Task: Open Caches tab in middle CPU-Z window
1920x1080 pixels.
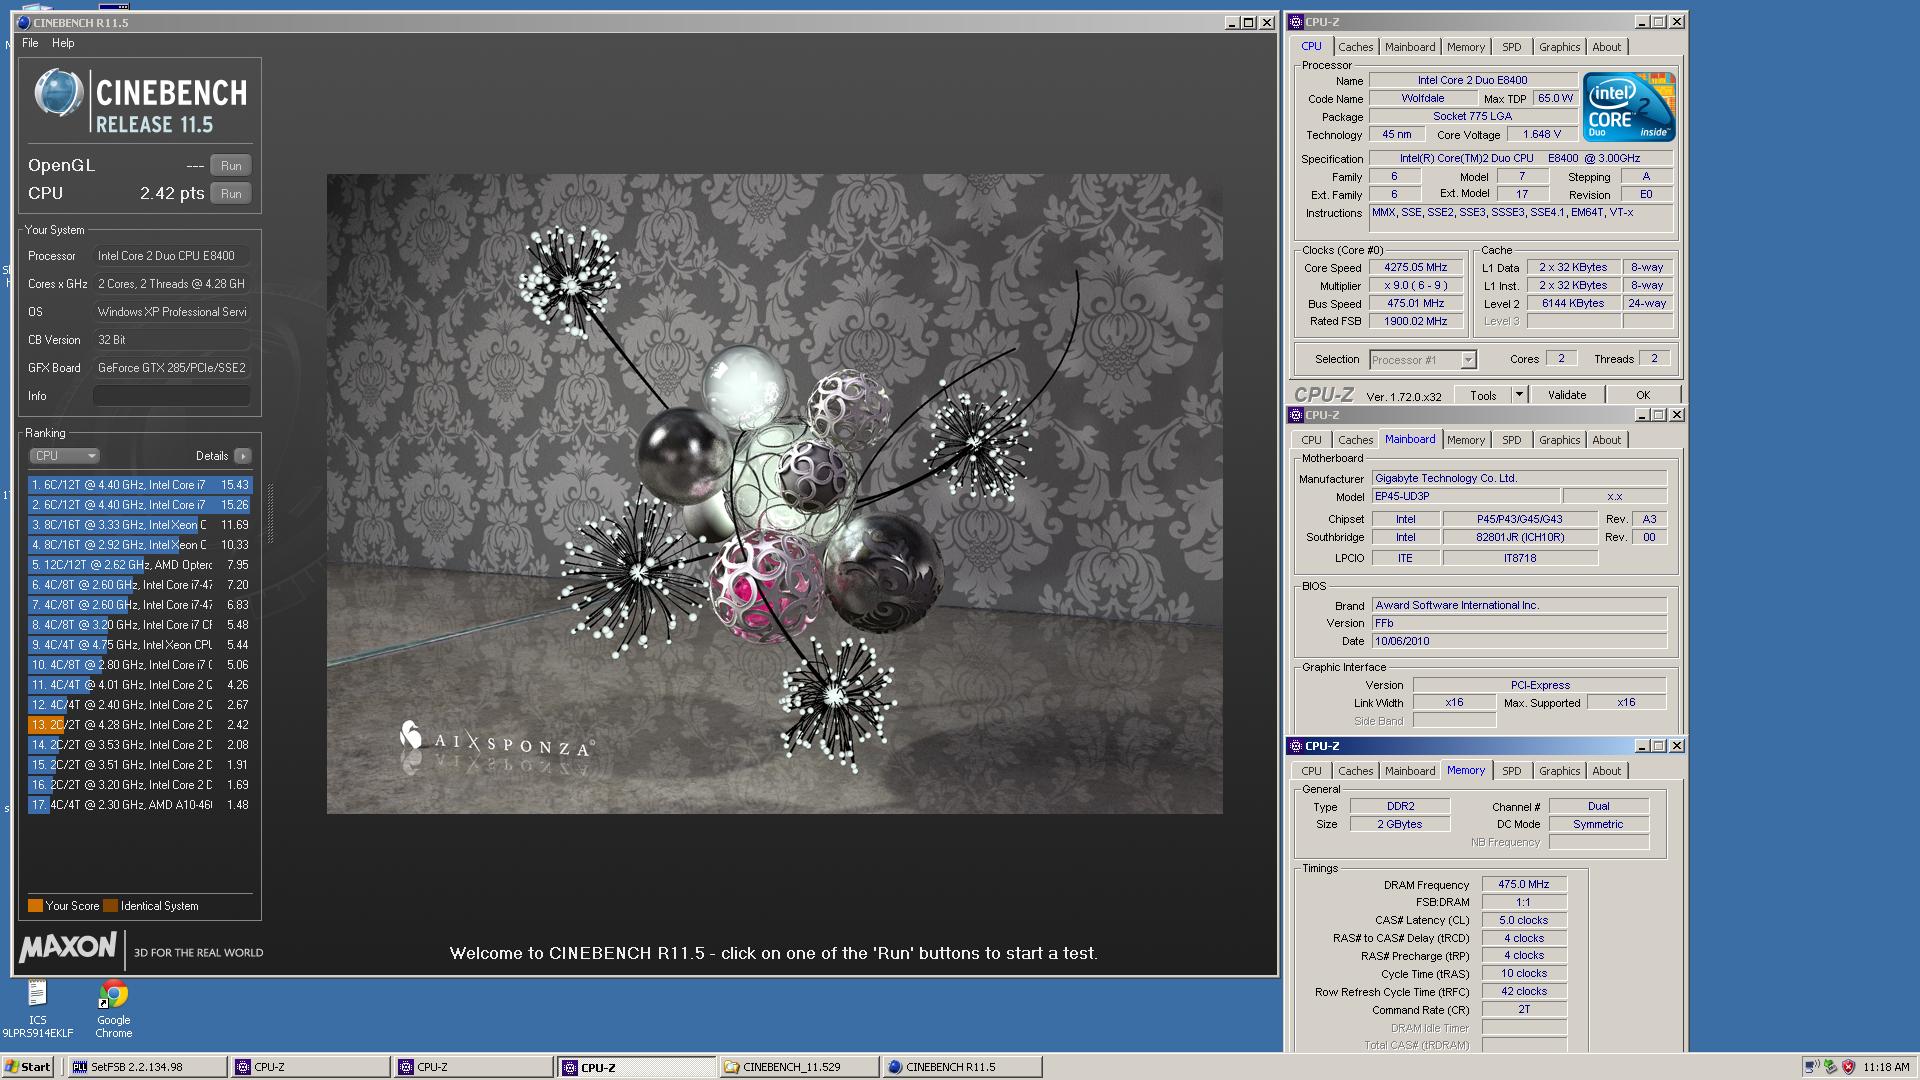Action: 1355,440
